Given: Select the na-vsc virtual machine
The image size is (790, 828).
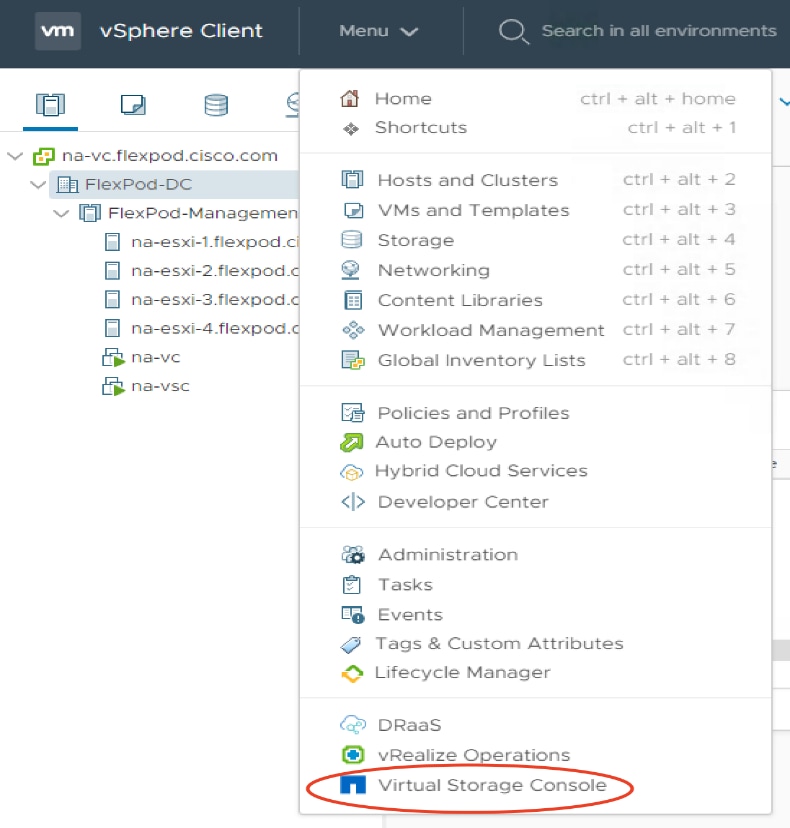Looking at the screenshot, I should (161, 386).
